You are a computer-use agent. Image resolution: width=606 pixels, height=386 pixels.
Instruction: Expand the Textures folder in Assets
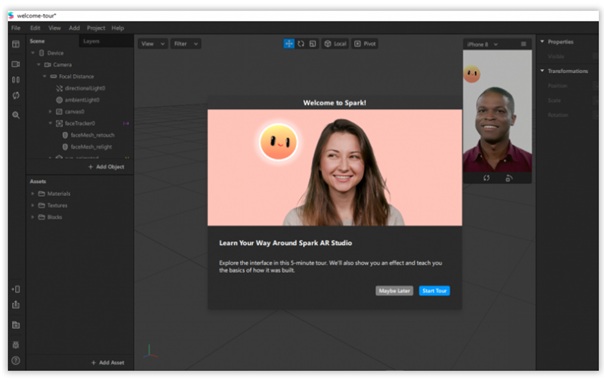click(x=32, y=206)
